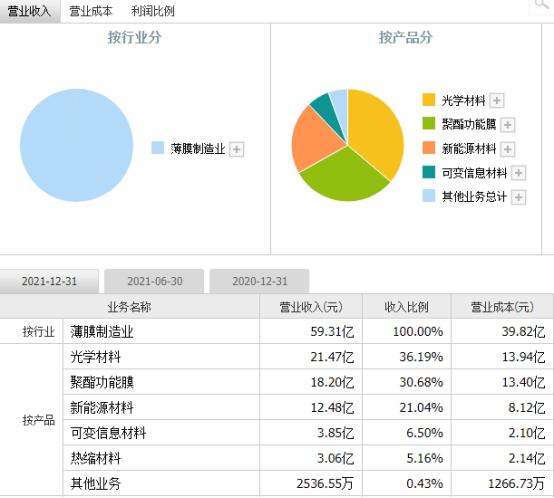This screenshot has width=554, height=498.
Task: Select the 利润比例 tab
Action: [153, 11]
